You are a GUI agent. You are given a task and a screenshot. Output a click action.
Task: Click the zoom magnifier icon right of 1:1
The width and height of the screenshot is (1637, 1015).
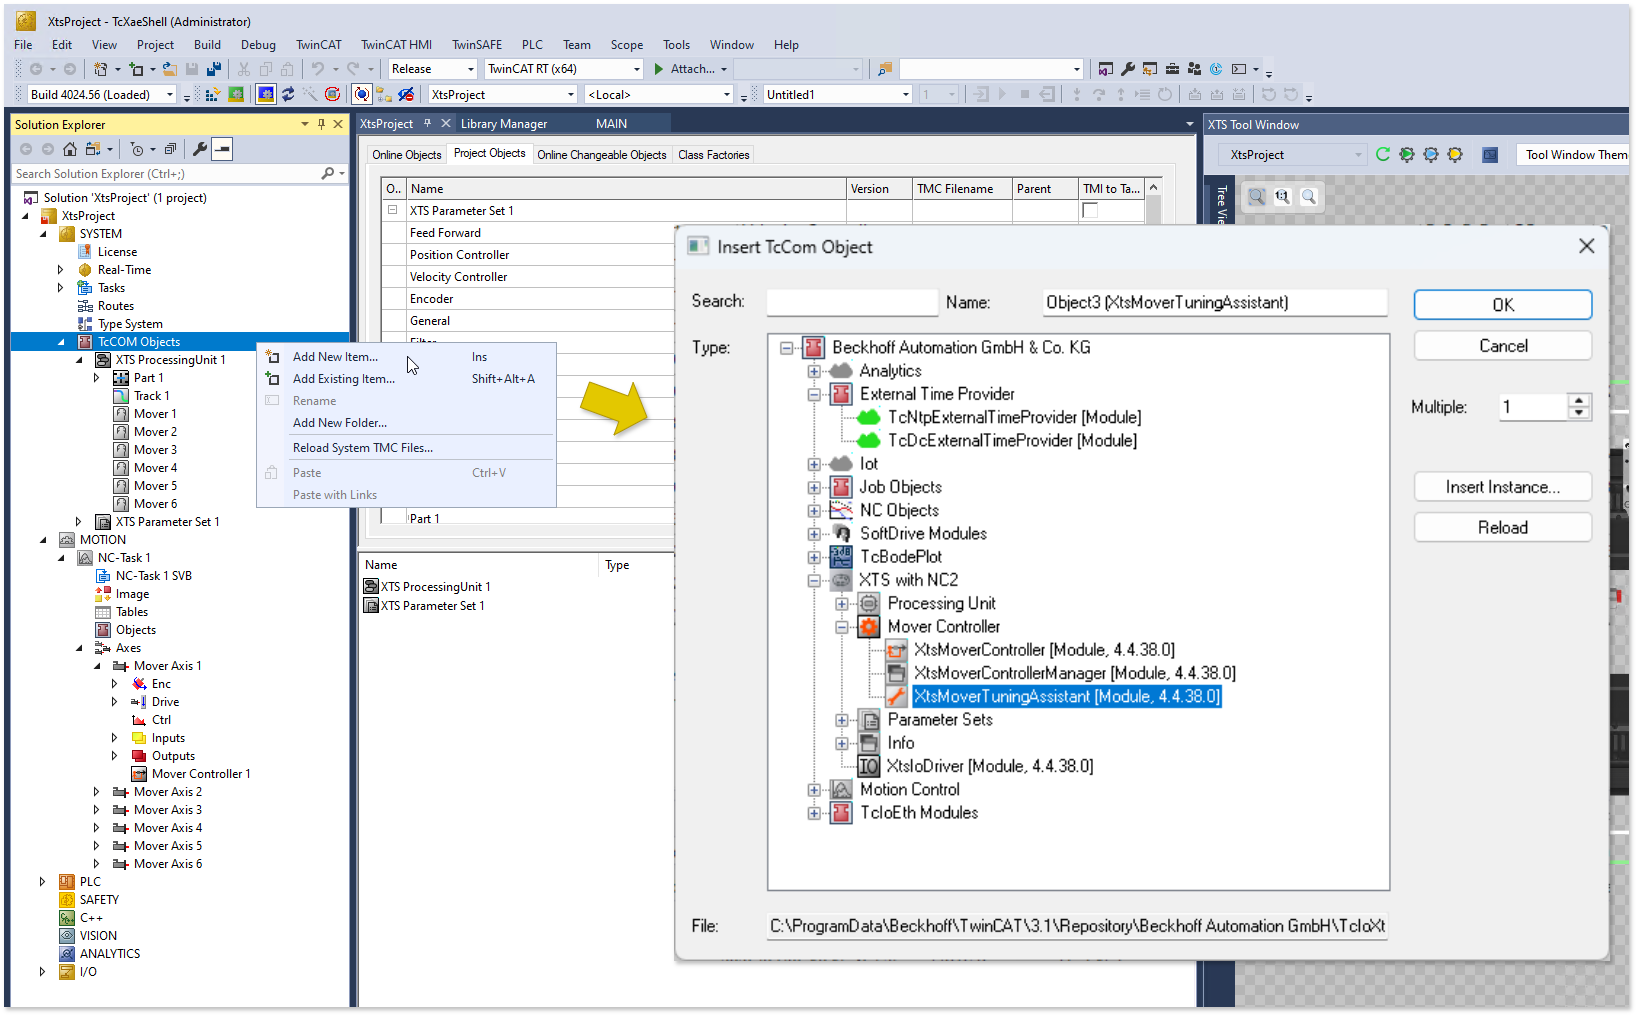(1309, 197)
